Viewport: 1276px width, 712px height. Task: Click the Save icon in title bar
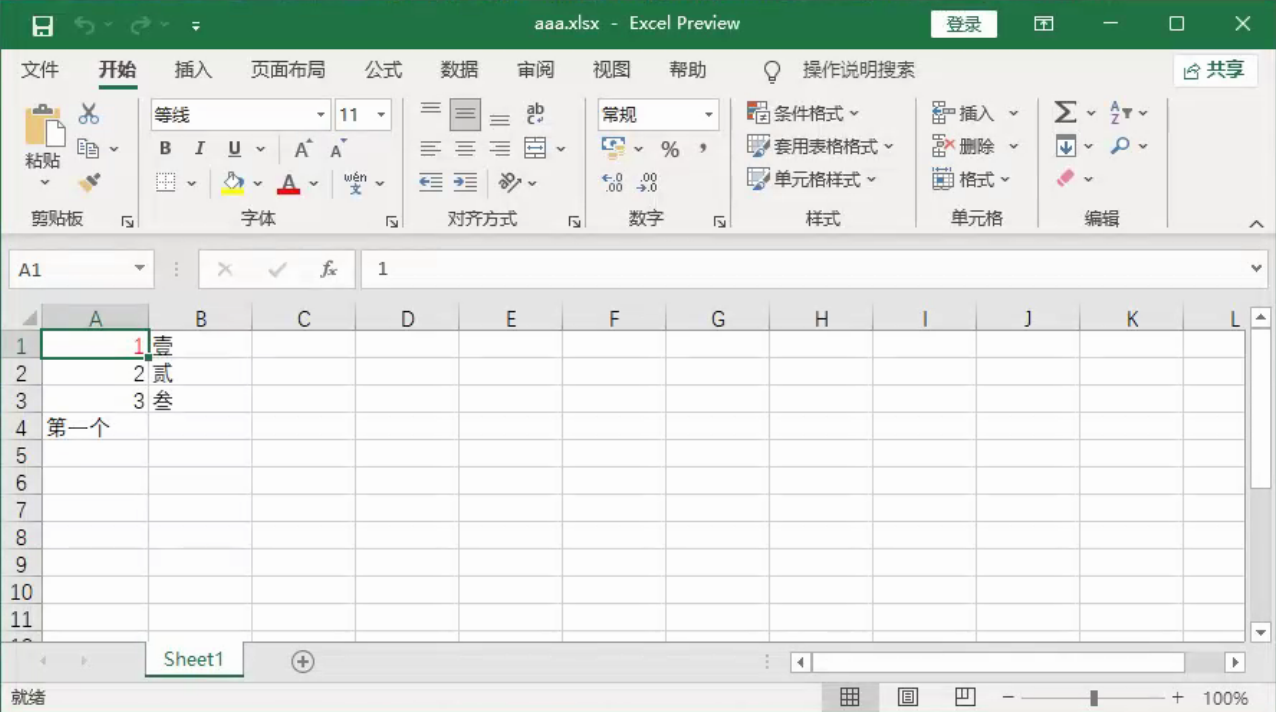(42, 24)
